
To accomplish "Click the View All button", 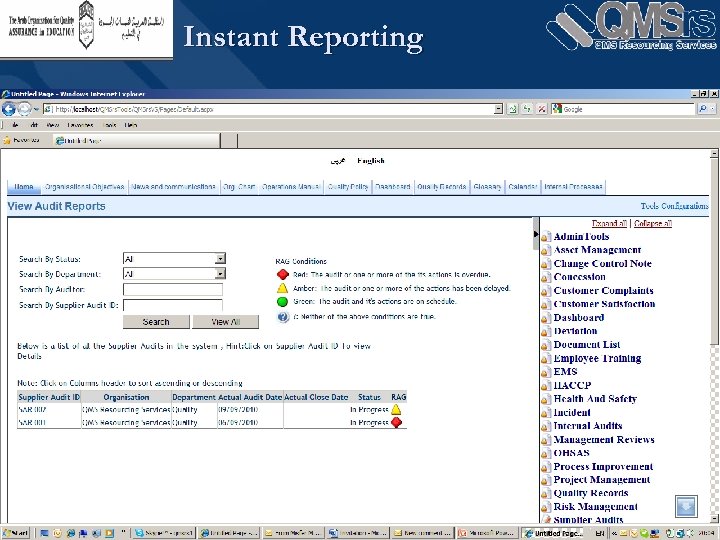I will (x=225, y=322).
